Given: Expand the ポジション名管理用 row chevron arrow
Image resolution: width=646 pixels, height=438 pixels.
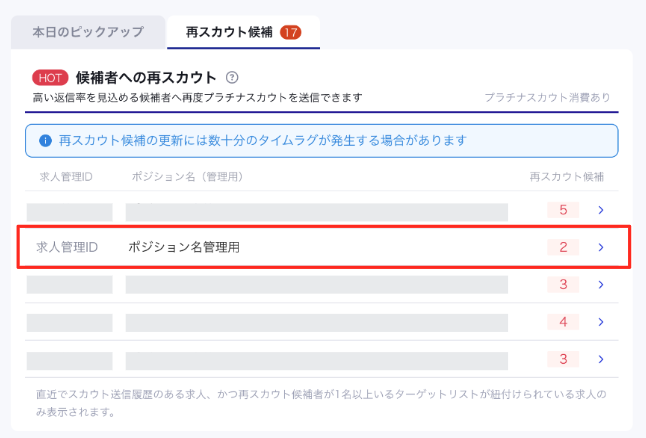Looking at the screenshot, I should (x=600, y=247).
